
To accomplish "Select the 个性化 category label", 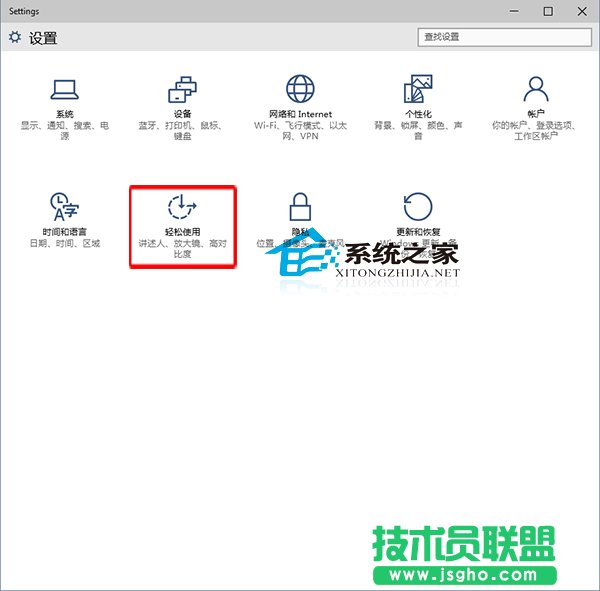I will click(x=418, y=114).
